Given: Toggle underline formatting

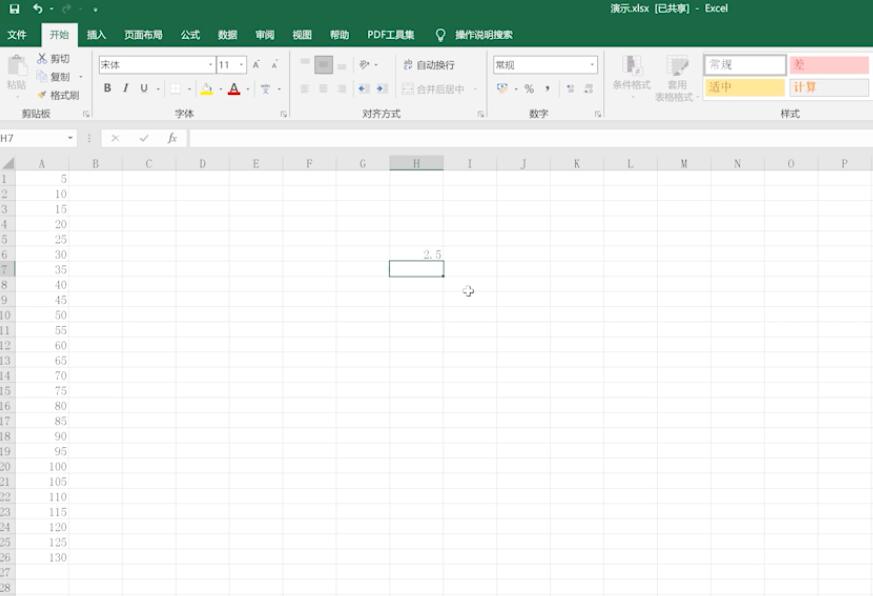Looking at the screenshot, I should (x=144, y=88).
